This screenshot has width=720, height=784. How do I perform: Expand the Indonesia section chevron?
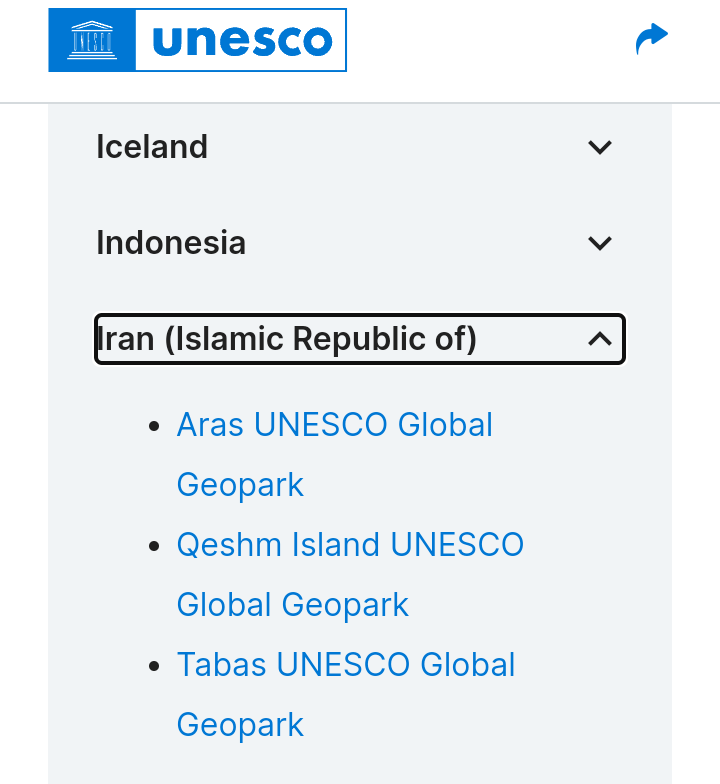(599, 243)
